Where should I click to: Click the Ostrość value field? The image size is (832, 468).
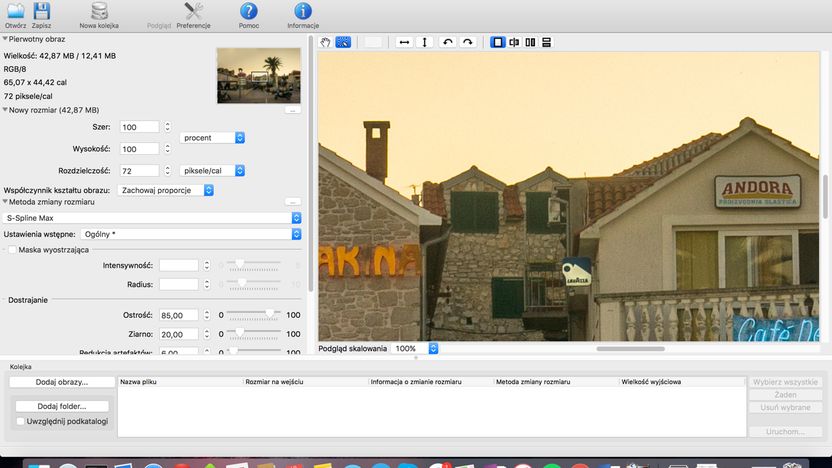(x=179, y=315)
